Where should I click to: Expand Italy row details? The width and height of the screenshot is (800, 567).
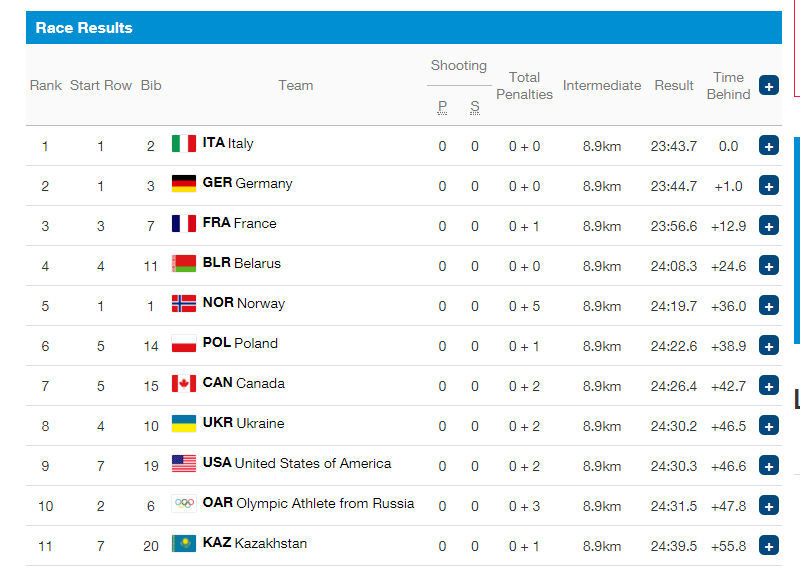pos(768,145)
